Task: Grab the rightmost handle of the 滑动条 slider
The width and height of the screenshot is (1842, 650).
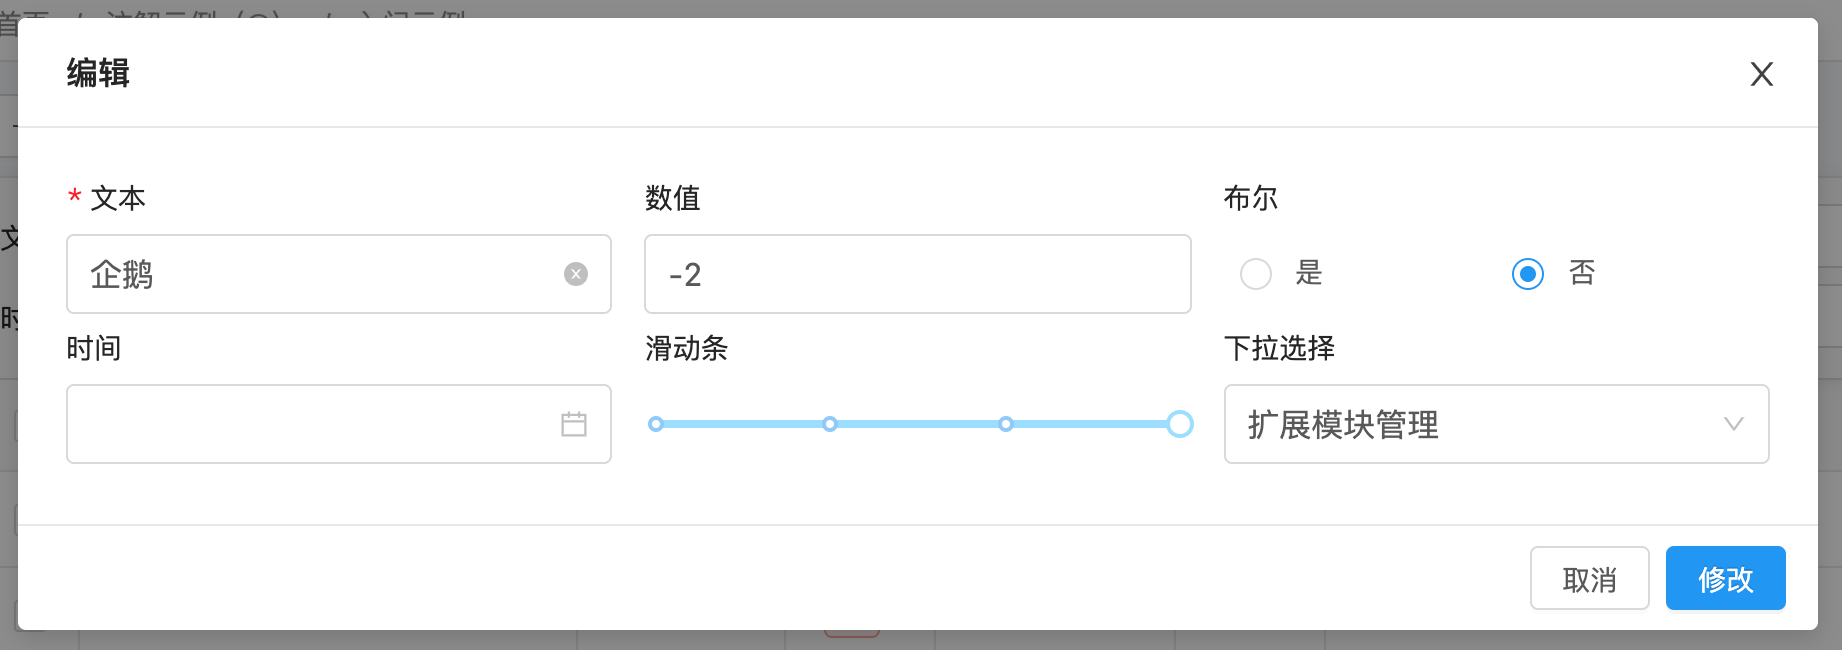Action: [x=1180, y=424]
